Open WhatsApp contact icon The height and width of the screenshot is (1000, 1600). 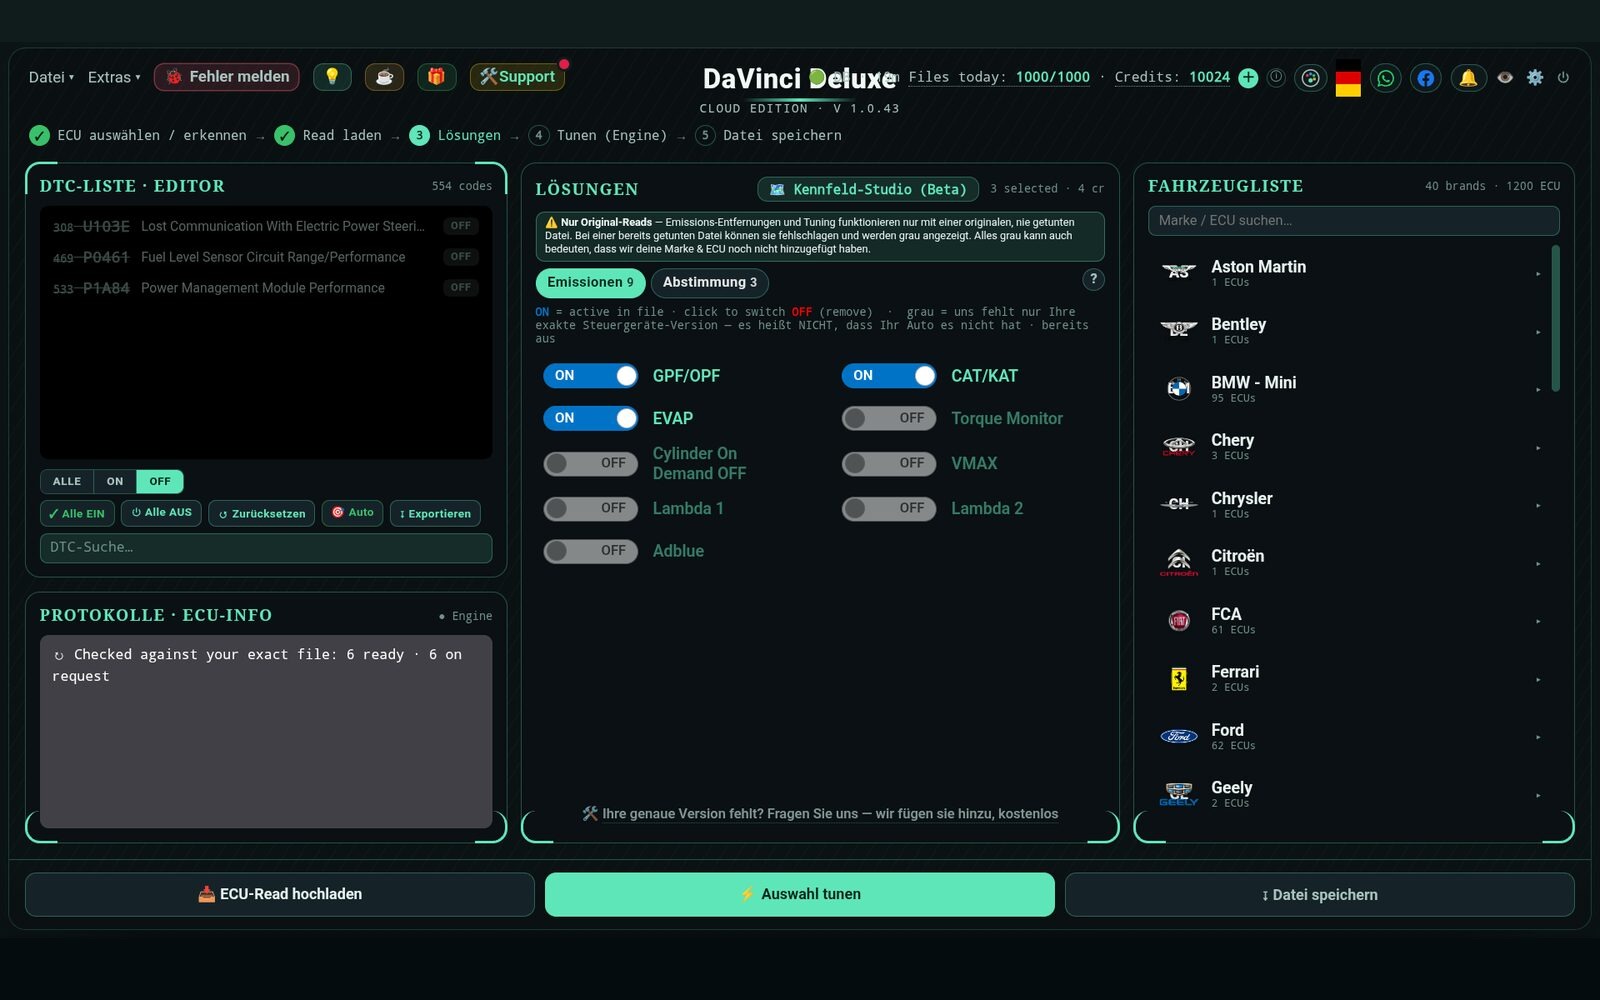tap(1386, 78)
